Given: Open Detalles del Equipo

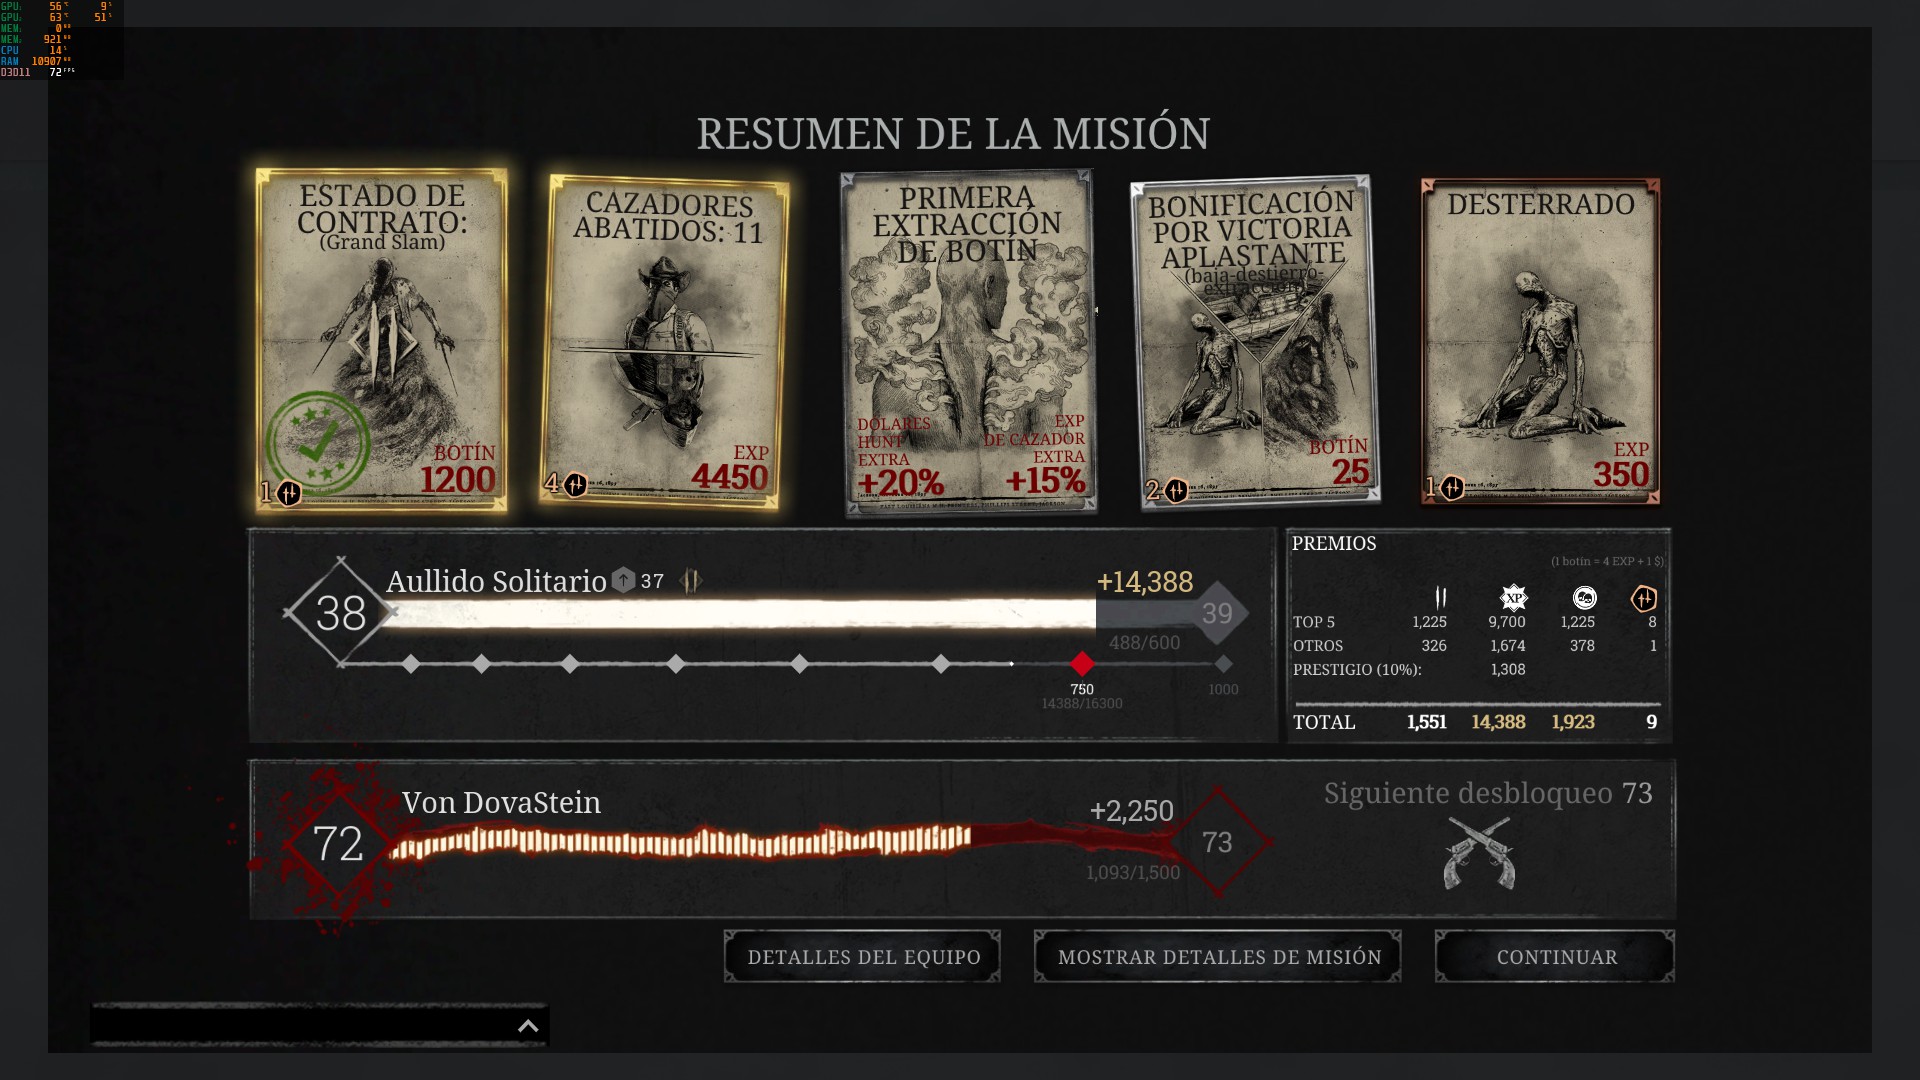Looking at the screenshot, I should [x=863, y=957].
